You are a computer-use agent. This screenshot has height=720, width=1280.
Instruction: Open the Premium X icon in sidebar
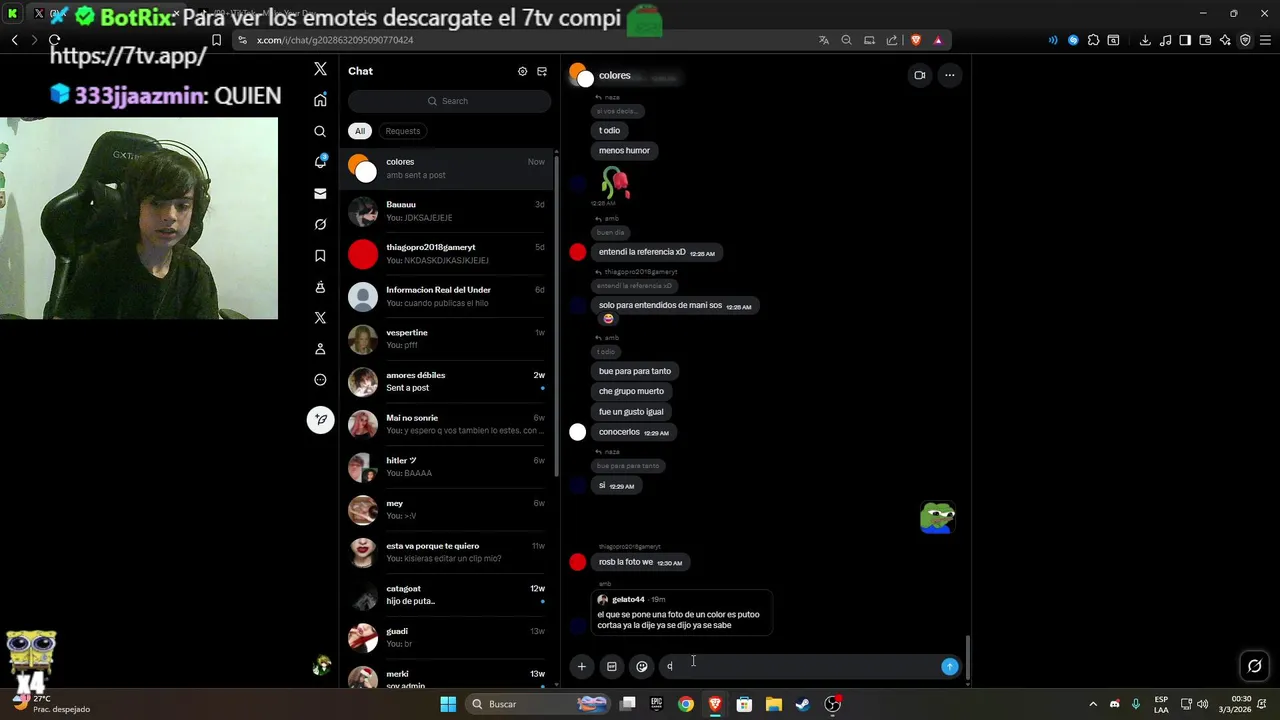pos(320,318)
